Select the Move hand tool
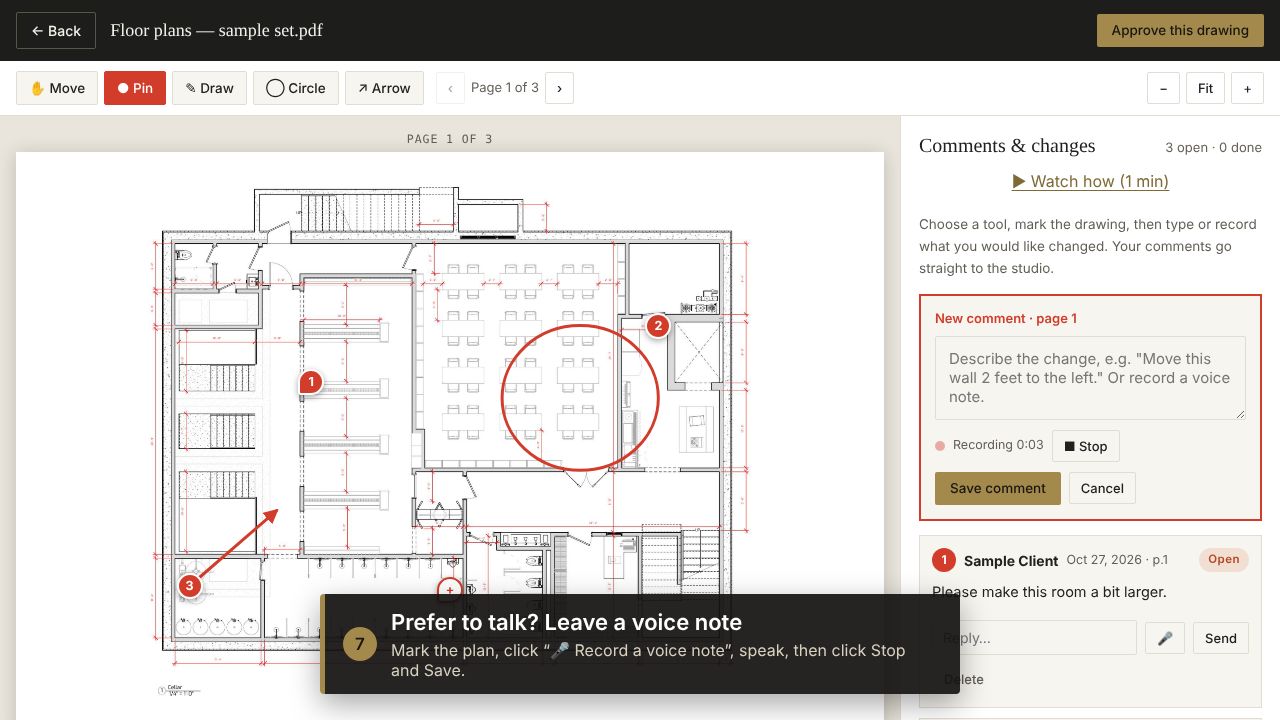Viewport: 1280px width, 720px height. click(57, 88)
